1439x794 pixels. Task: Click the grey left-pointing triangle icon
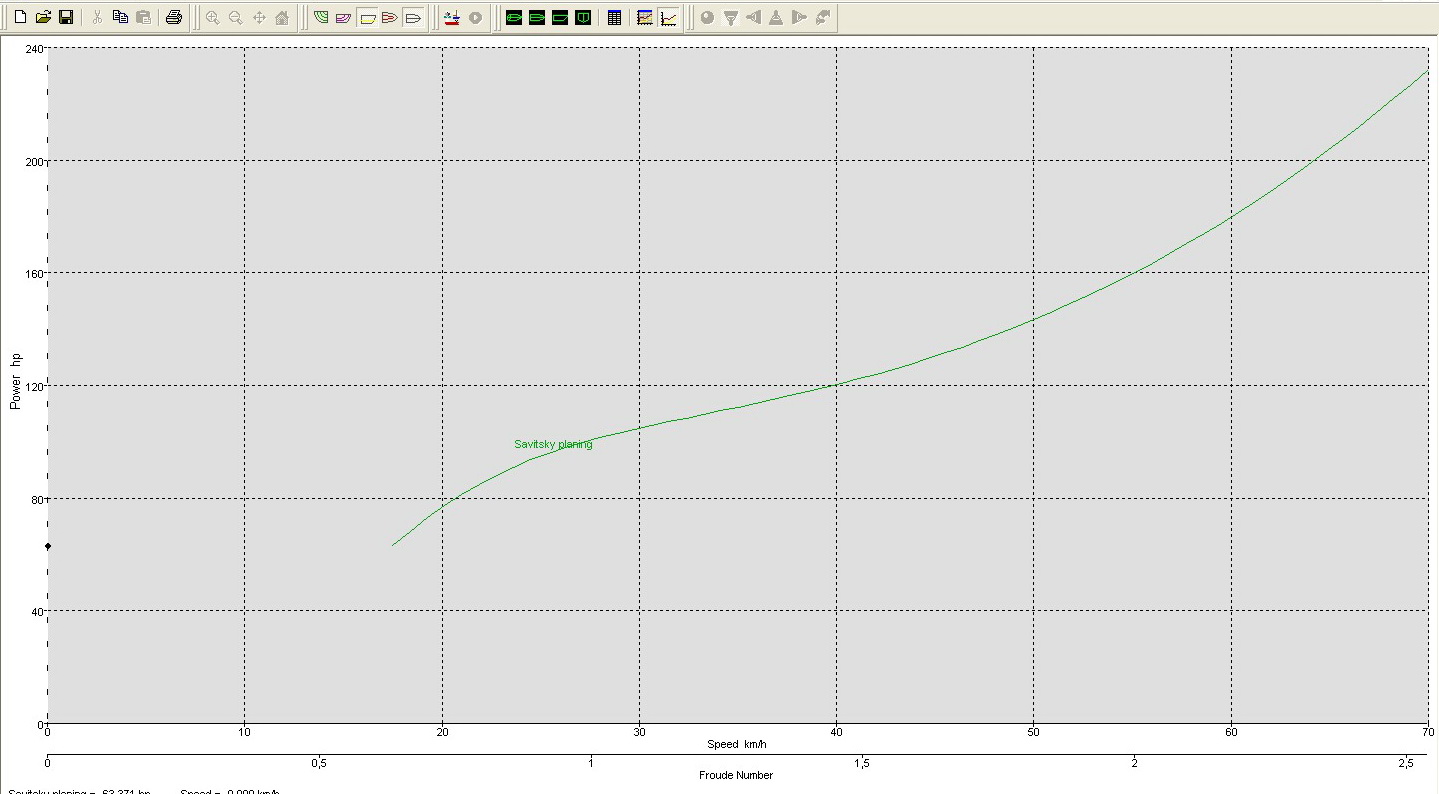[x=753, y=17]
